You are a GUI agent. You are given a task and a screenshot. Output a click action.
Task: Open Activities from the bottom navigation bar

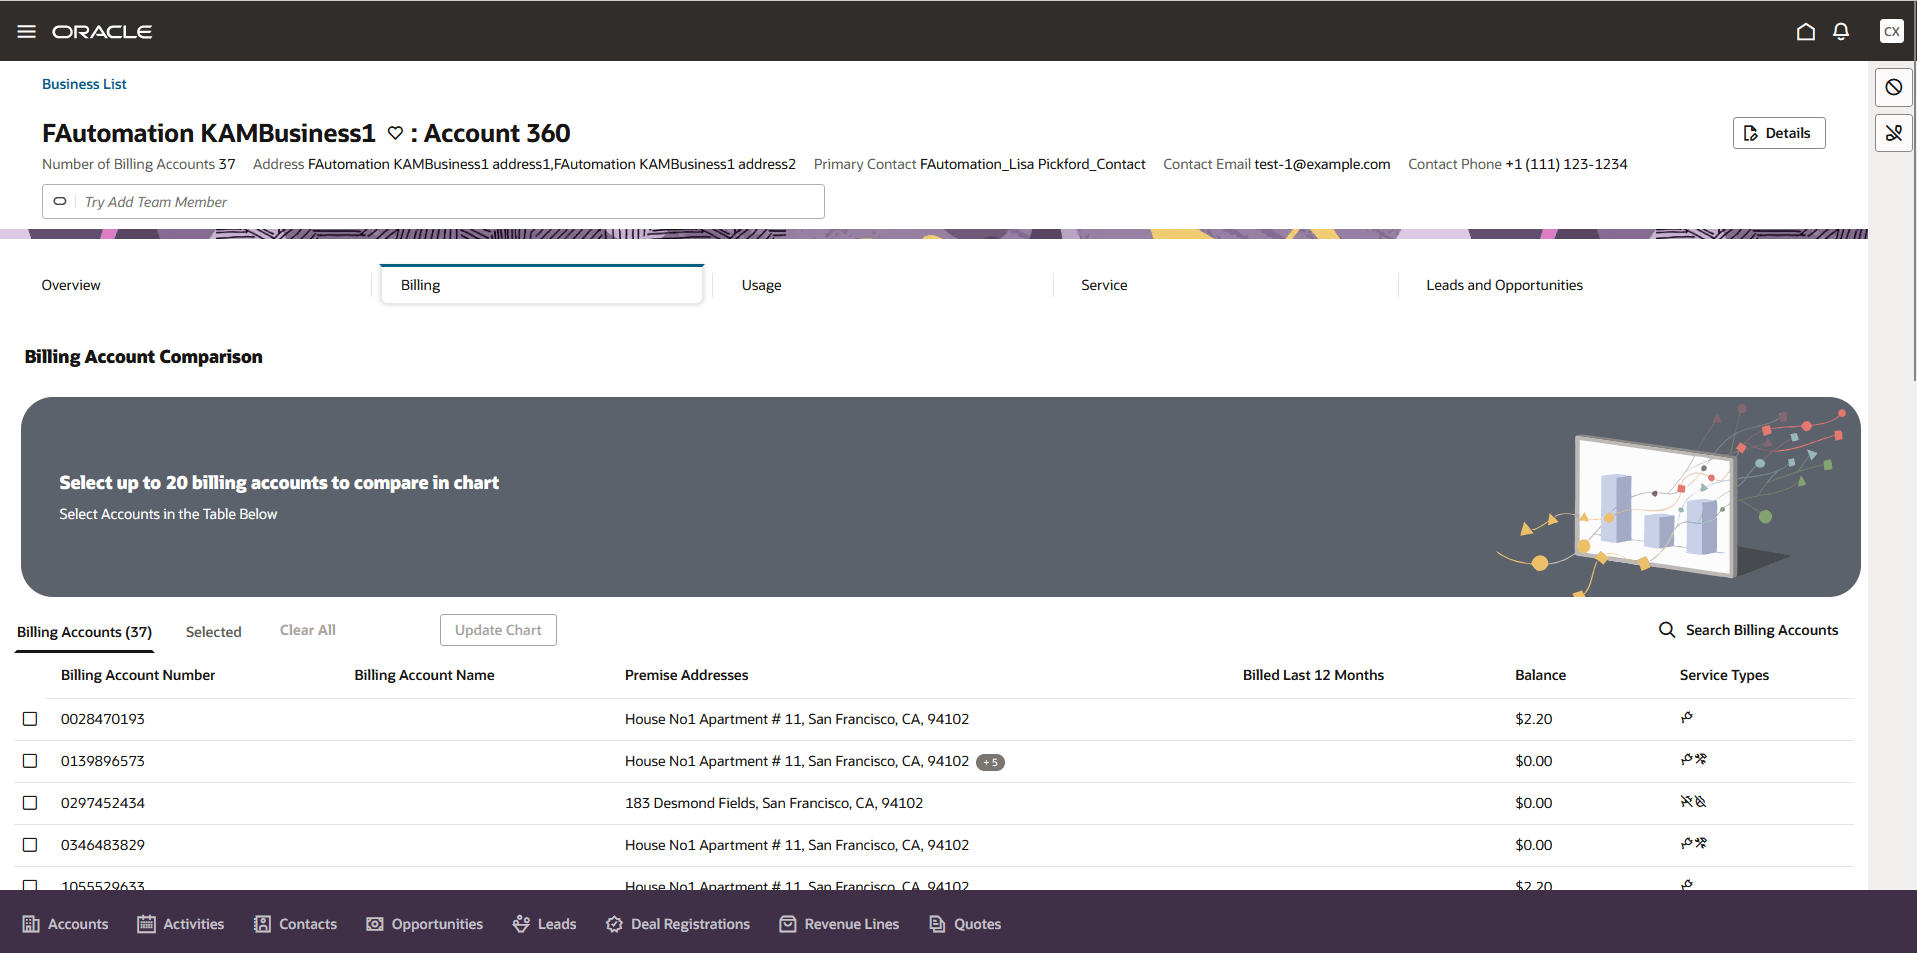coord(180,923)
